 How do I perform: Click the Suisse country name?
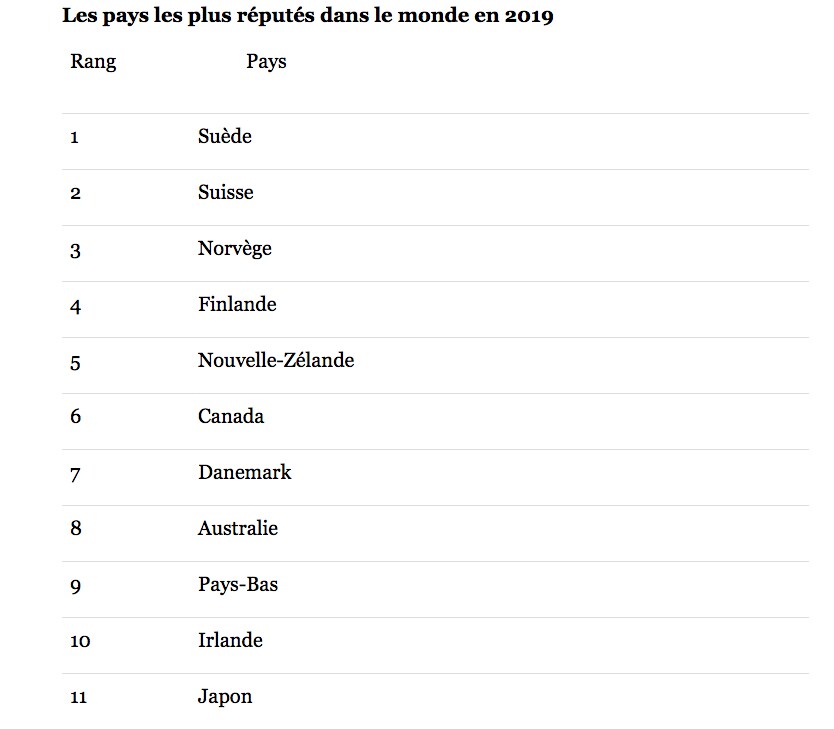tap(226, 192)
